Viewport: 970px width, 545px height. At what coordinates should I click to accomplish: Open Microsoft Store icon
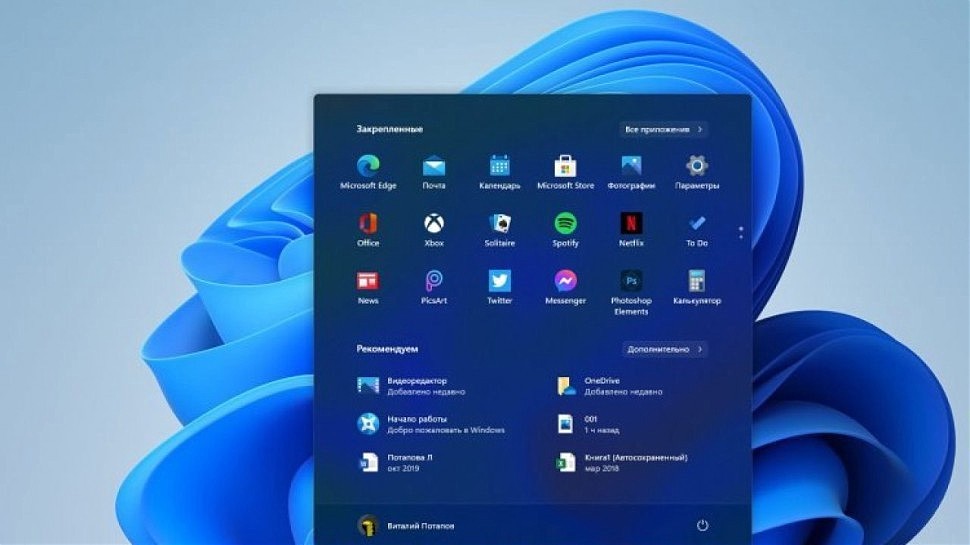565,172
